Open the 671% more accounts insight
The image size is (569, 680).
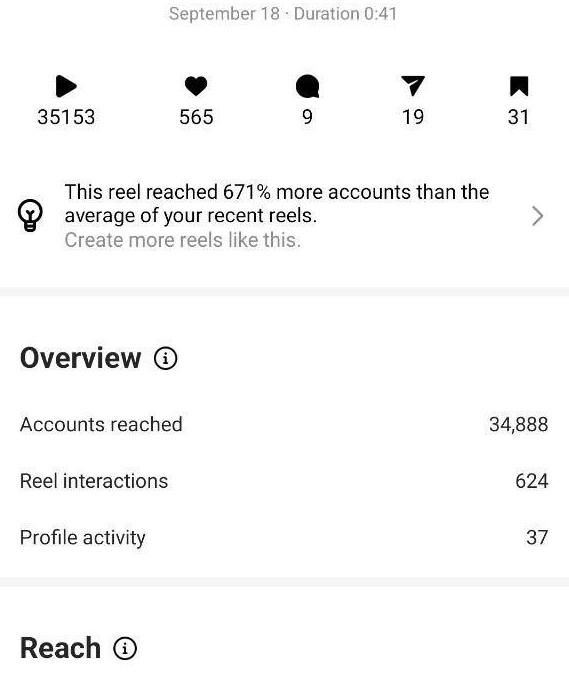click(x=277, y=204)
